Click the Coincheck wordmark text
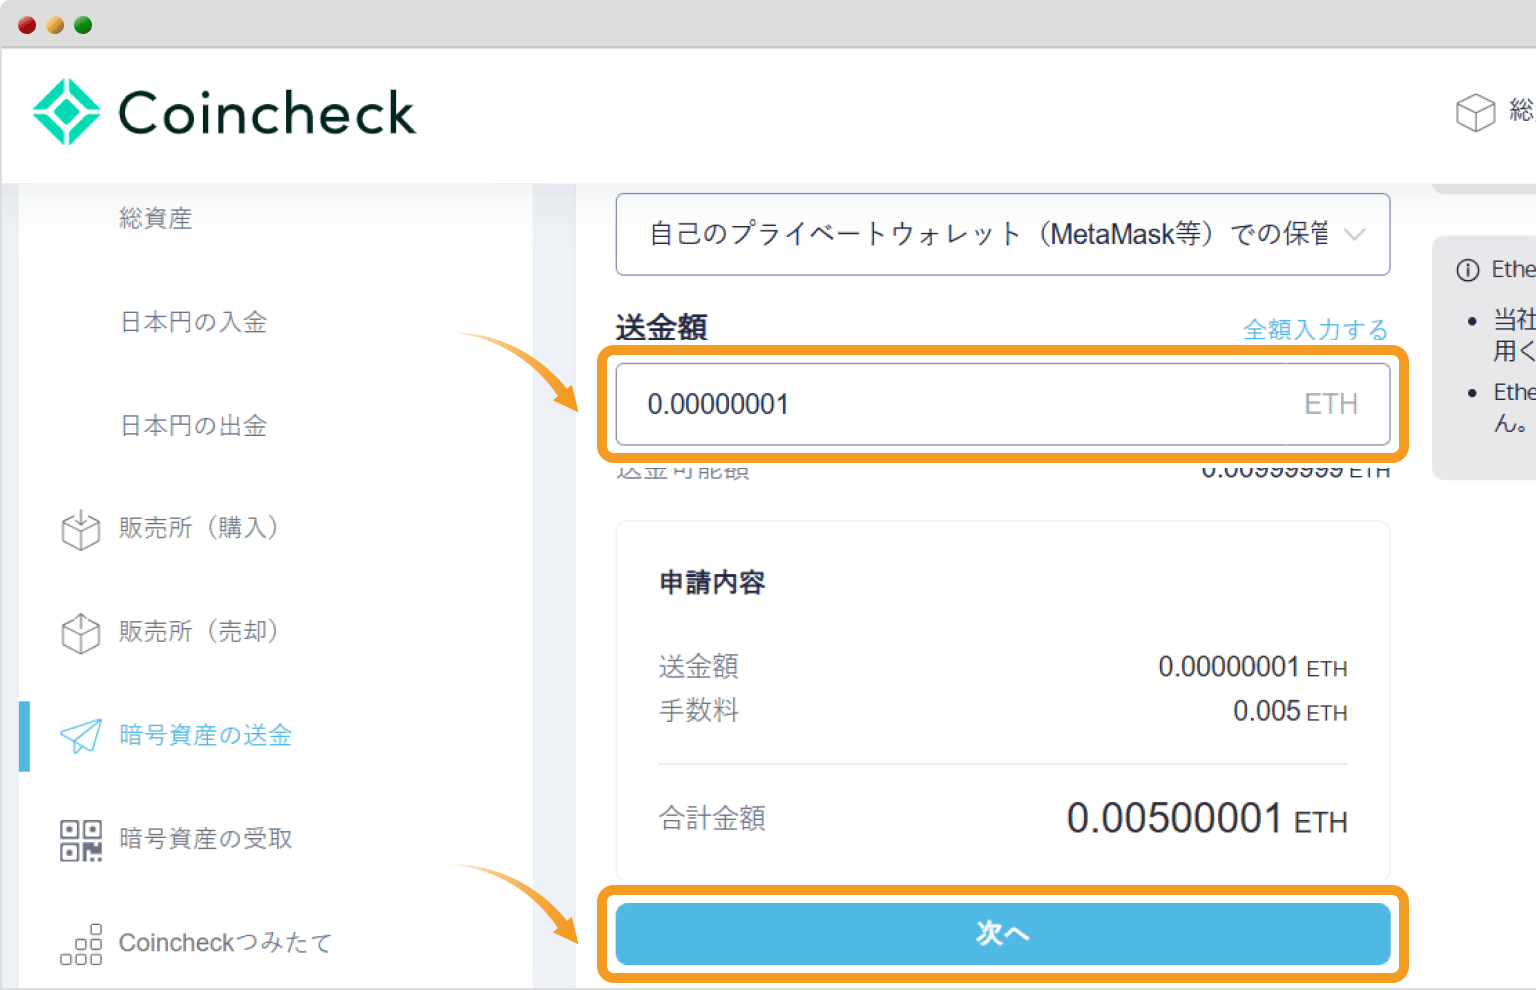The image size is (1536, 990). (267, 112)
